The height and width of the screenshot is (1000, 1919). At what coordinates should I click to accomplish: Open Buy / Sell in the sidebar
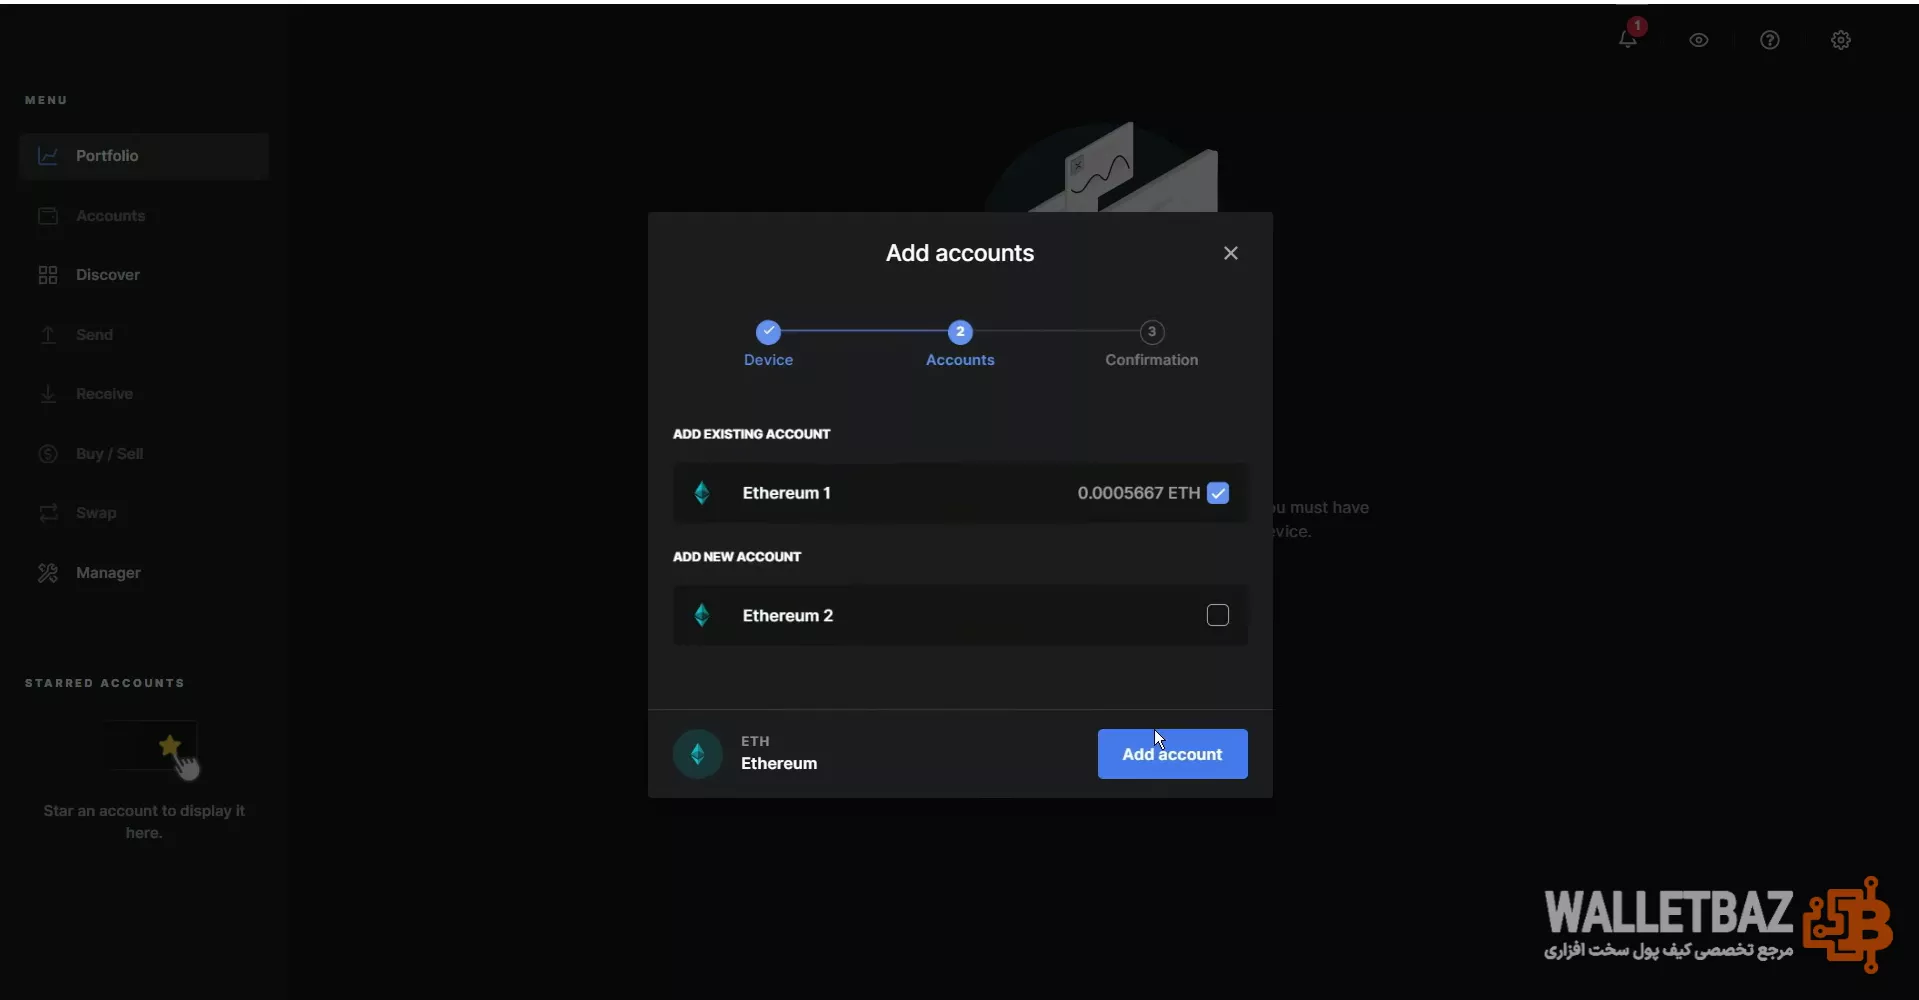pyautogui.click(x=144, y=454)
